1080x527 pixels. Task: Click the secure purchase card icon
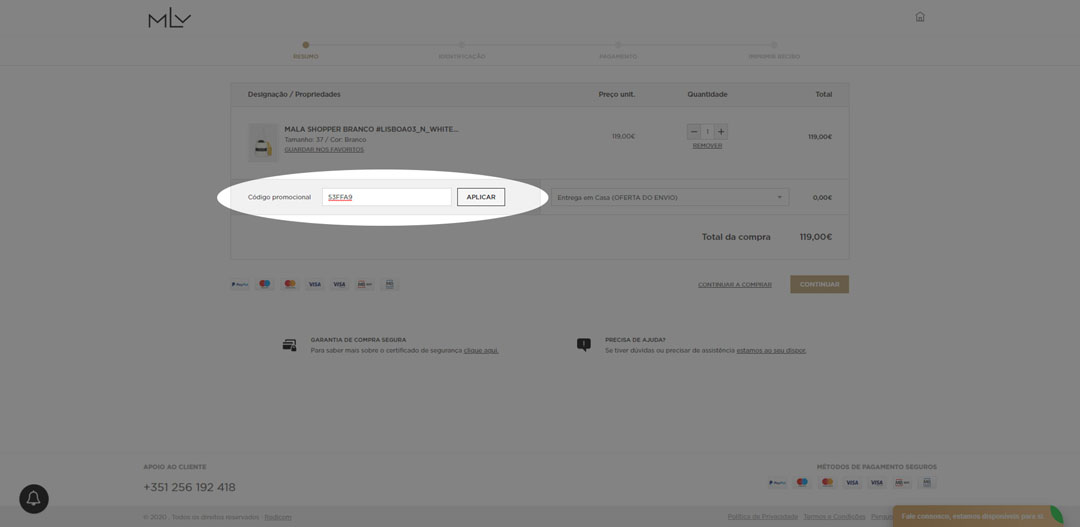click(289, 345)
